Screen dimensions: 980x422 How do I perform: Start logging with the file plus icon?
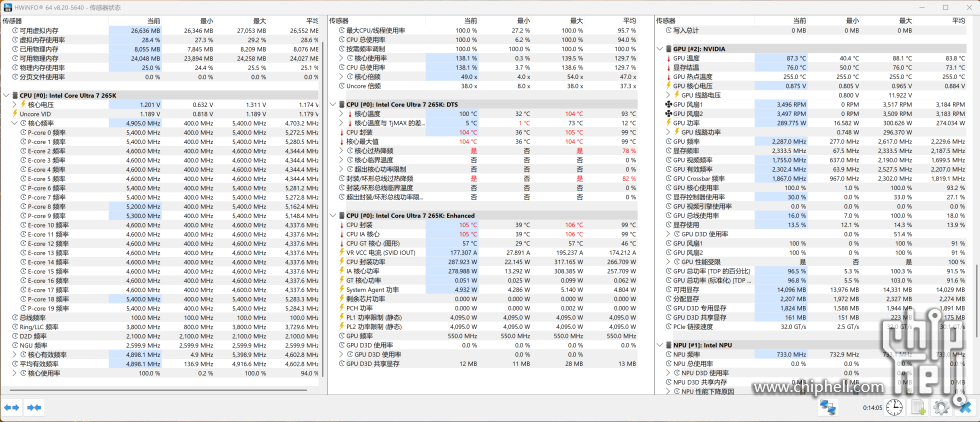[x=918, y=408]
